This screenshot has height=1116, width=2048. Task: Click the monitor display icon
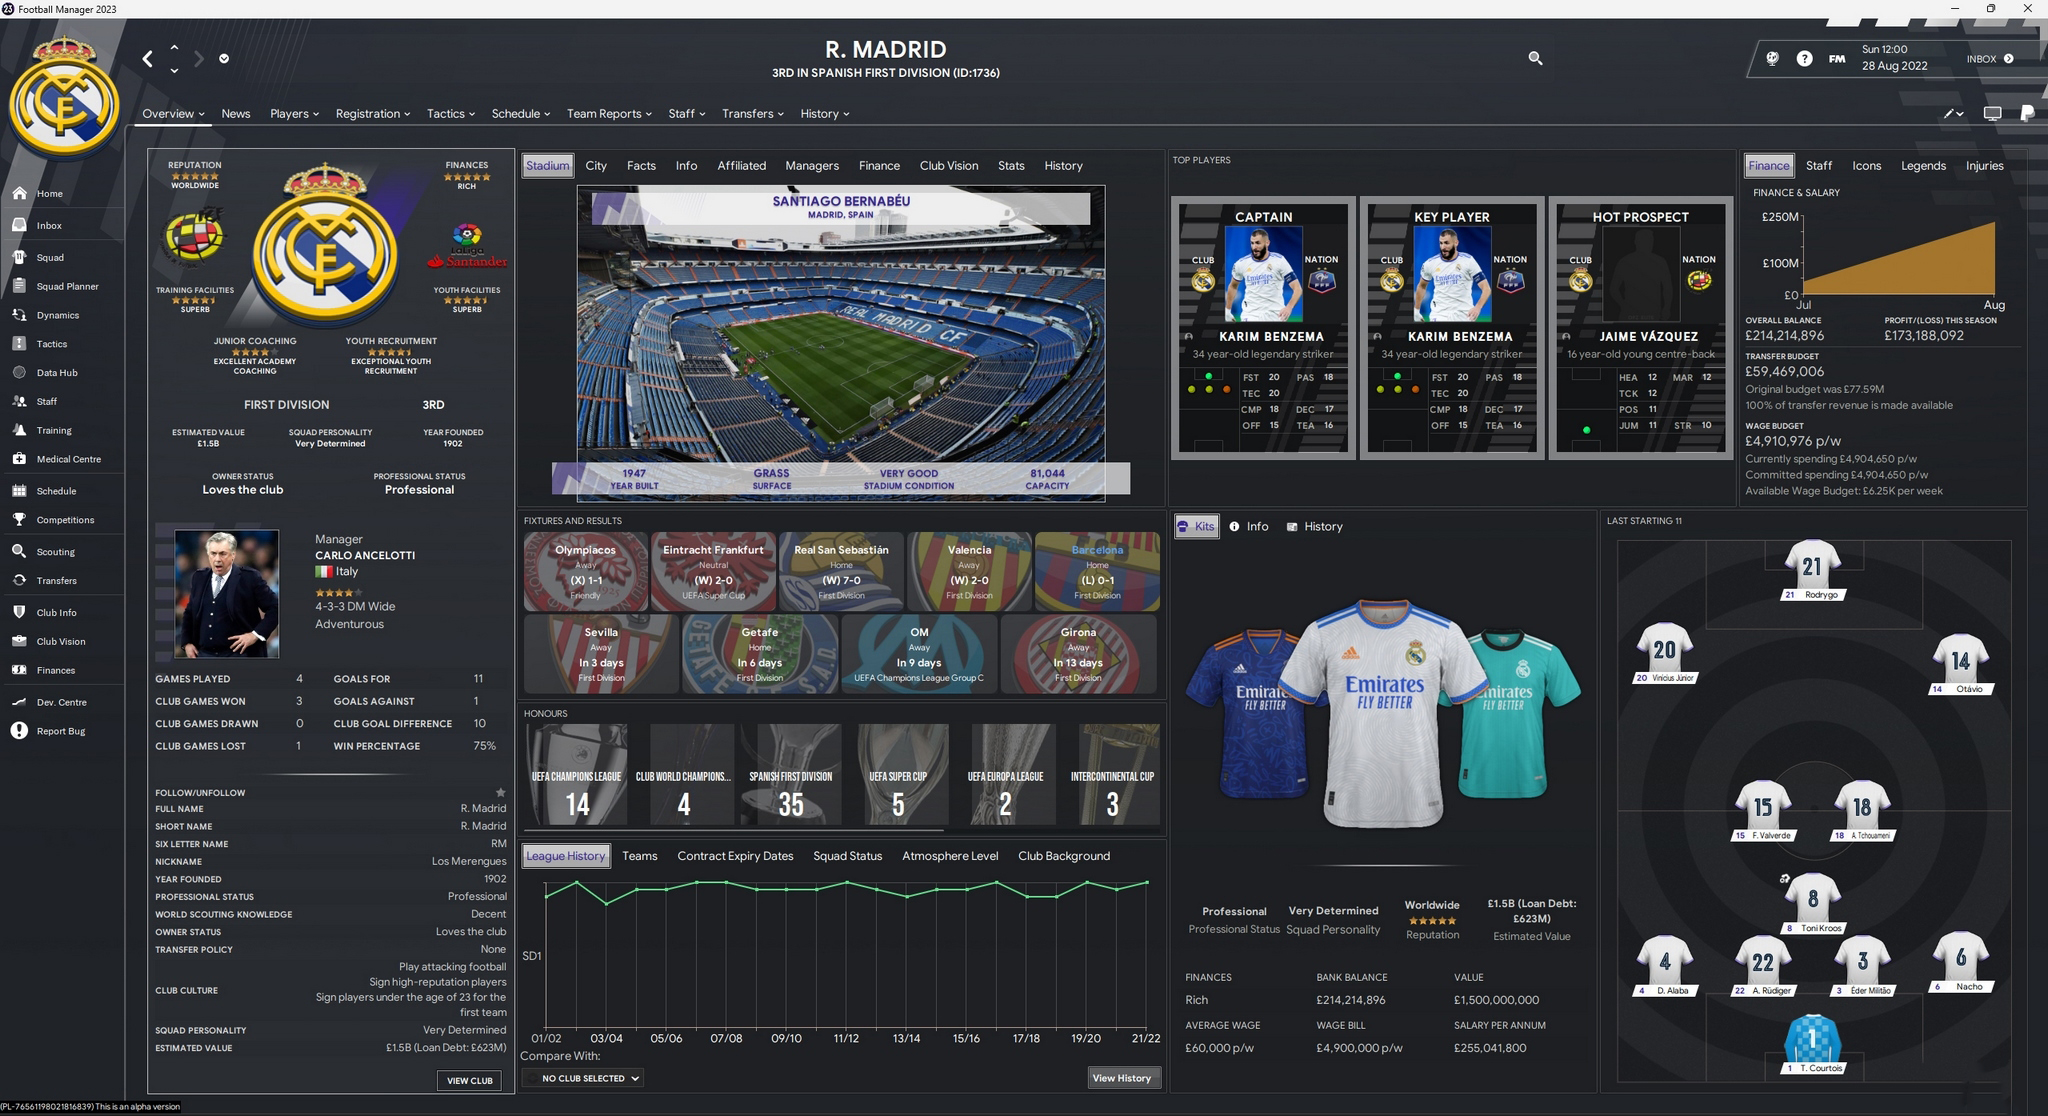[x=1992, y=114]
